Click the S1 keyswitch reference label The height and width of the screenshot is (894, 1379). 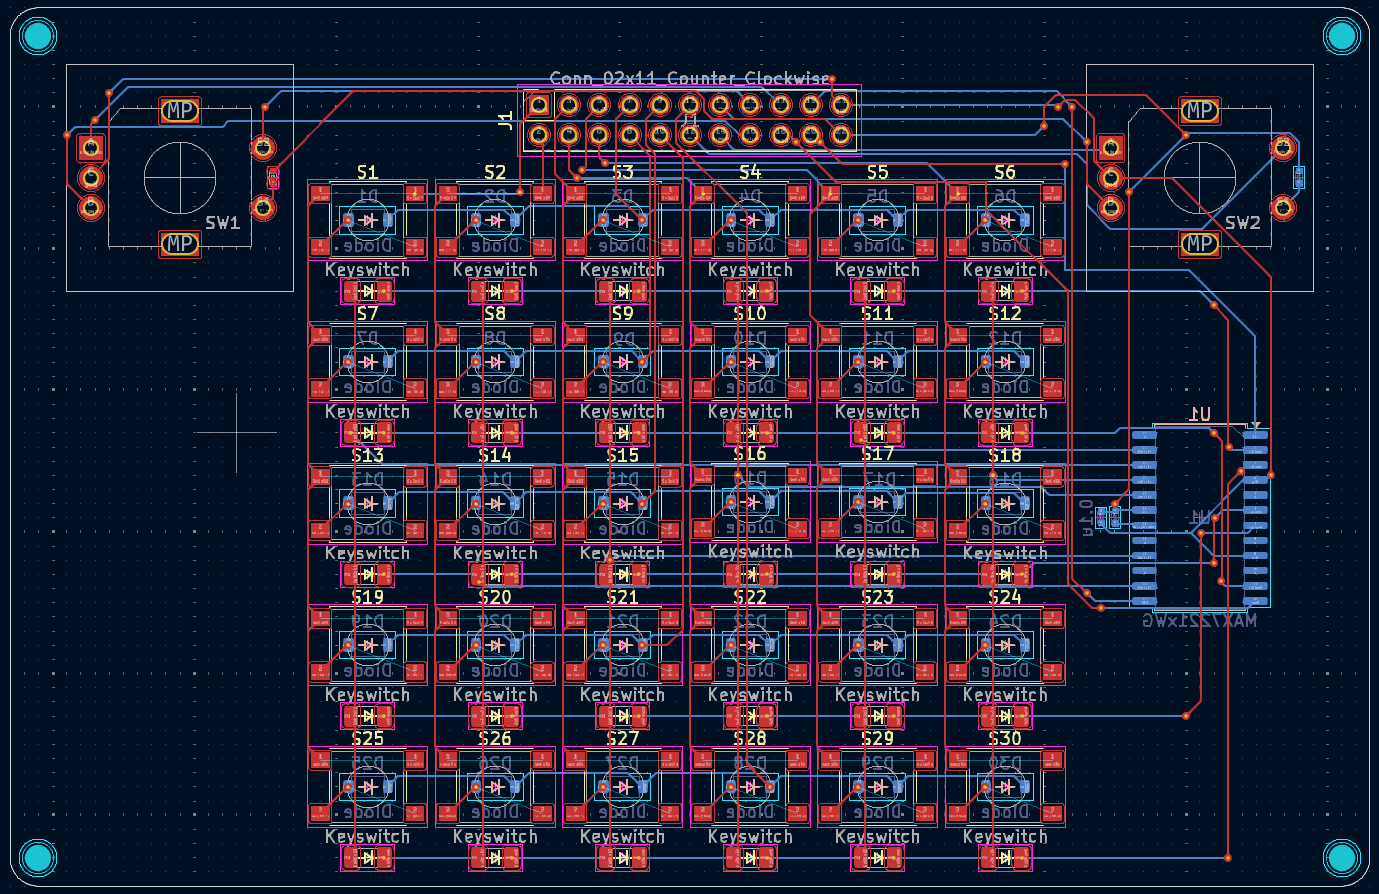click(368, 171)
